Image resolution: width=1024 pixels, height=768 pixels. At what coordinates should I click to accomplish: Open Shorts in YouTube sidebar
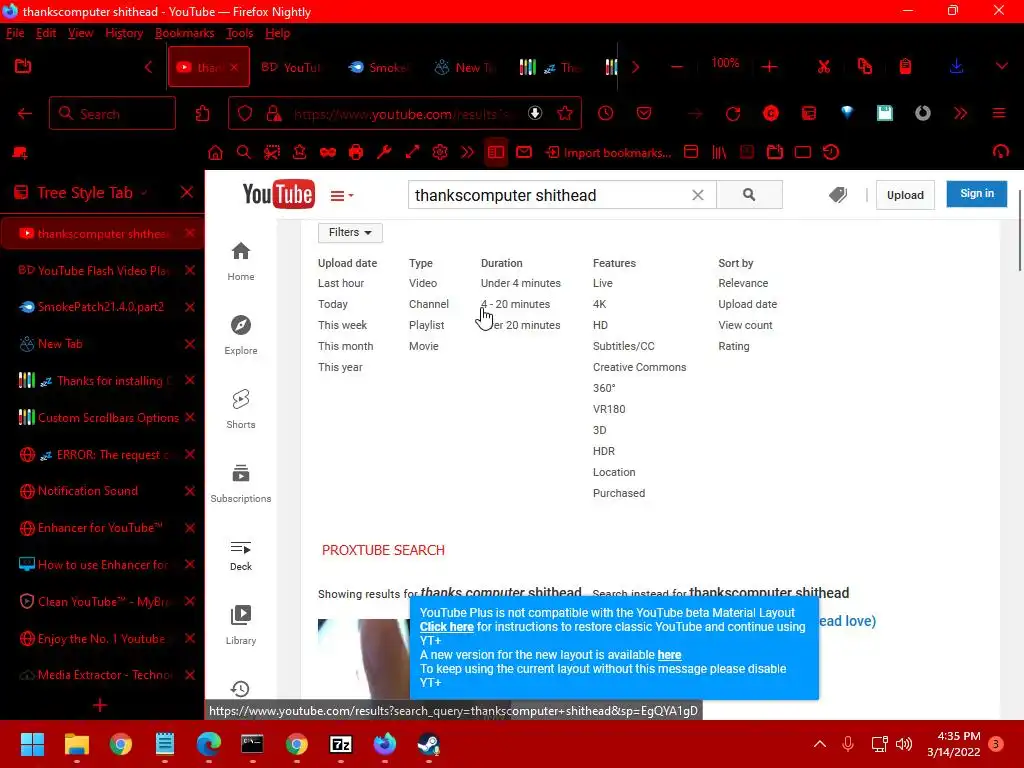coord(240,409)
